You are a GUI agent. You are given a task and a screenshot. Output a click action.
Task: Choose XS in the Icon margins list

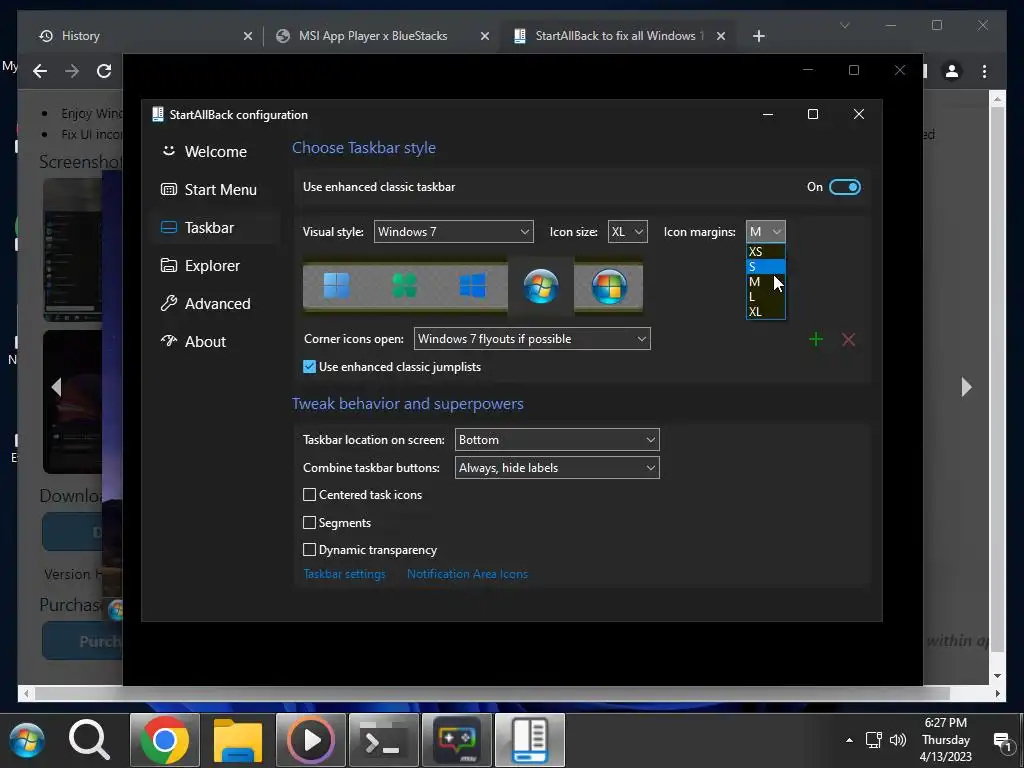[765, 251]
